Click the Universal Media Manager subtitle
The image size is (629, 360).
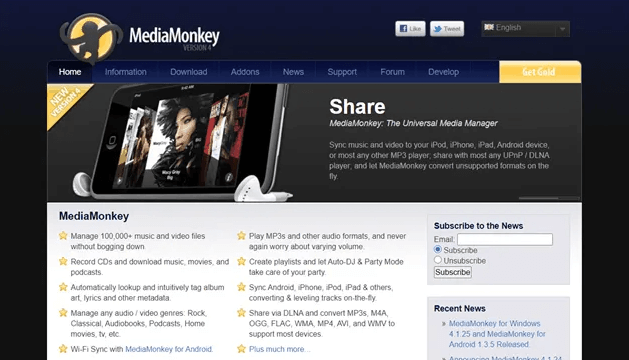[413, 124]
